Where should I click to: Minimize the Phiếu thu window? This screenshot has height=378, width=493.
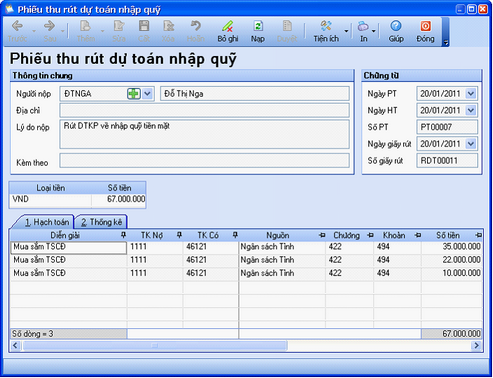point(460,9)
